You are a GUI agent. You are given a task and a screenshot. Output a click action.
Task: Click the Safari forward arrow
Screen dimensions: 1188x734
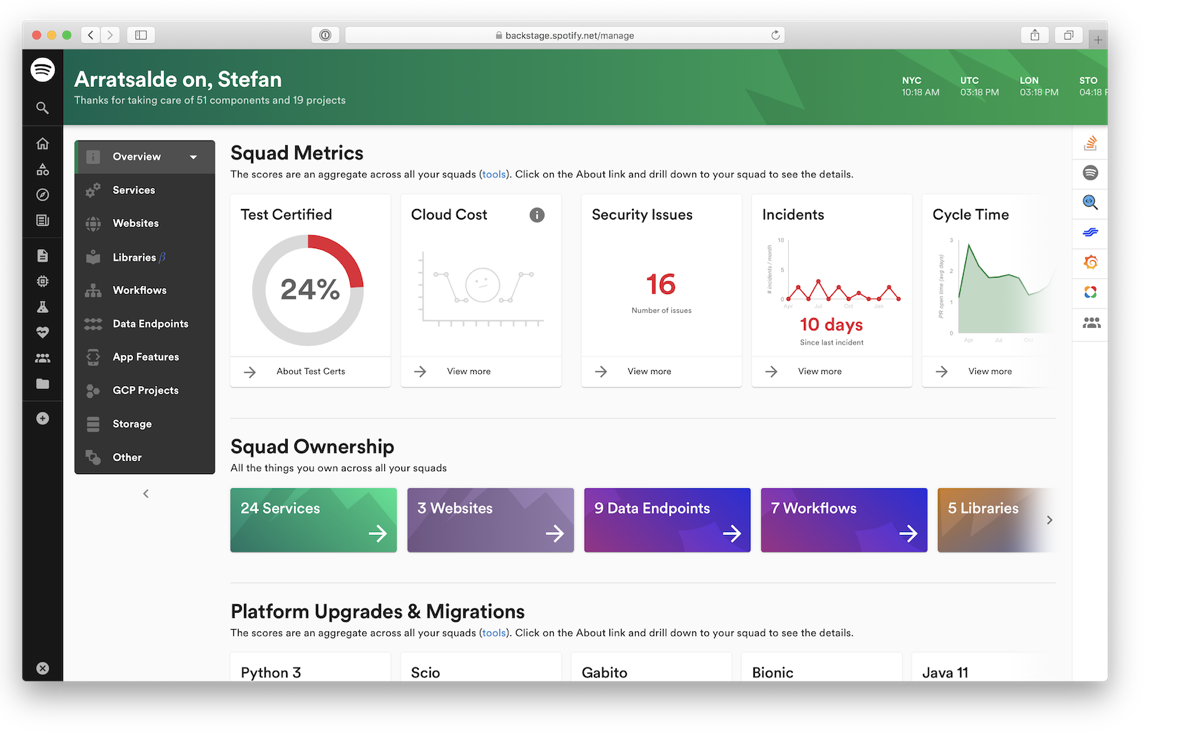click(x=111, y=35)
